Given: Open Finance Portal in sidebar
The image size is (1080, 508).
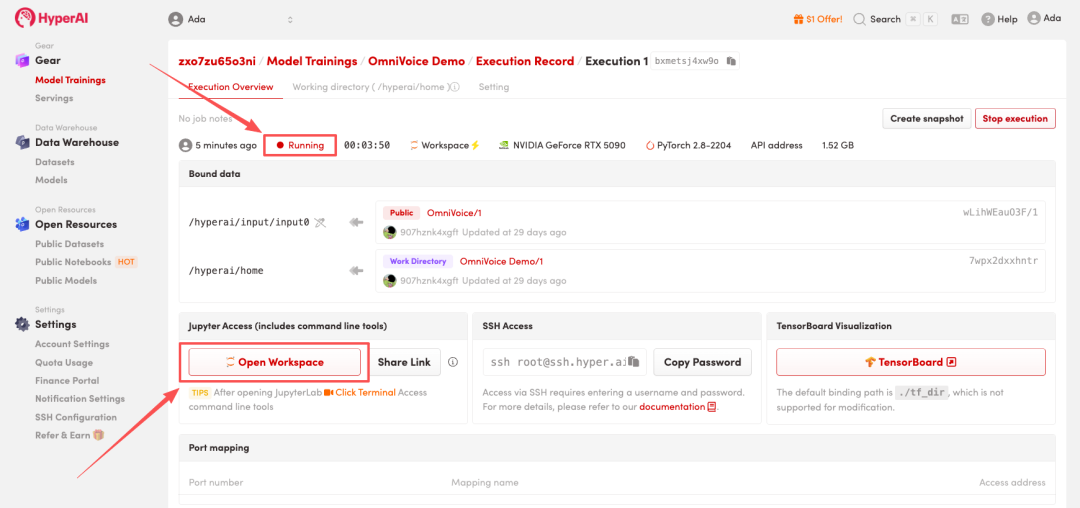Looking at the screenshot, I should click(67, 380).
